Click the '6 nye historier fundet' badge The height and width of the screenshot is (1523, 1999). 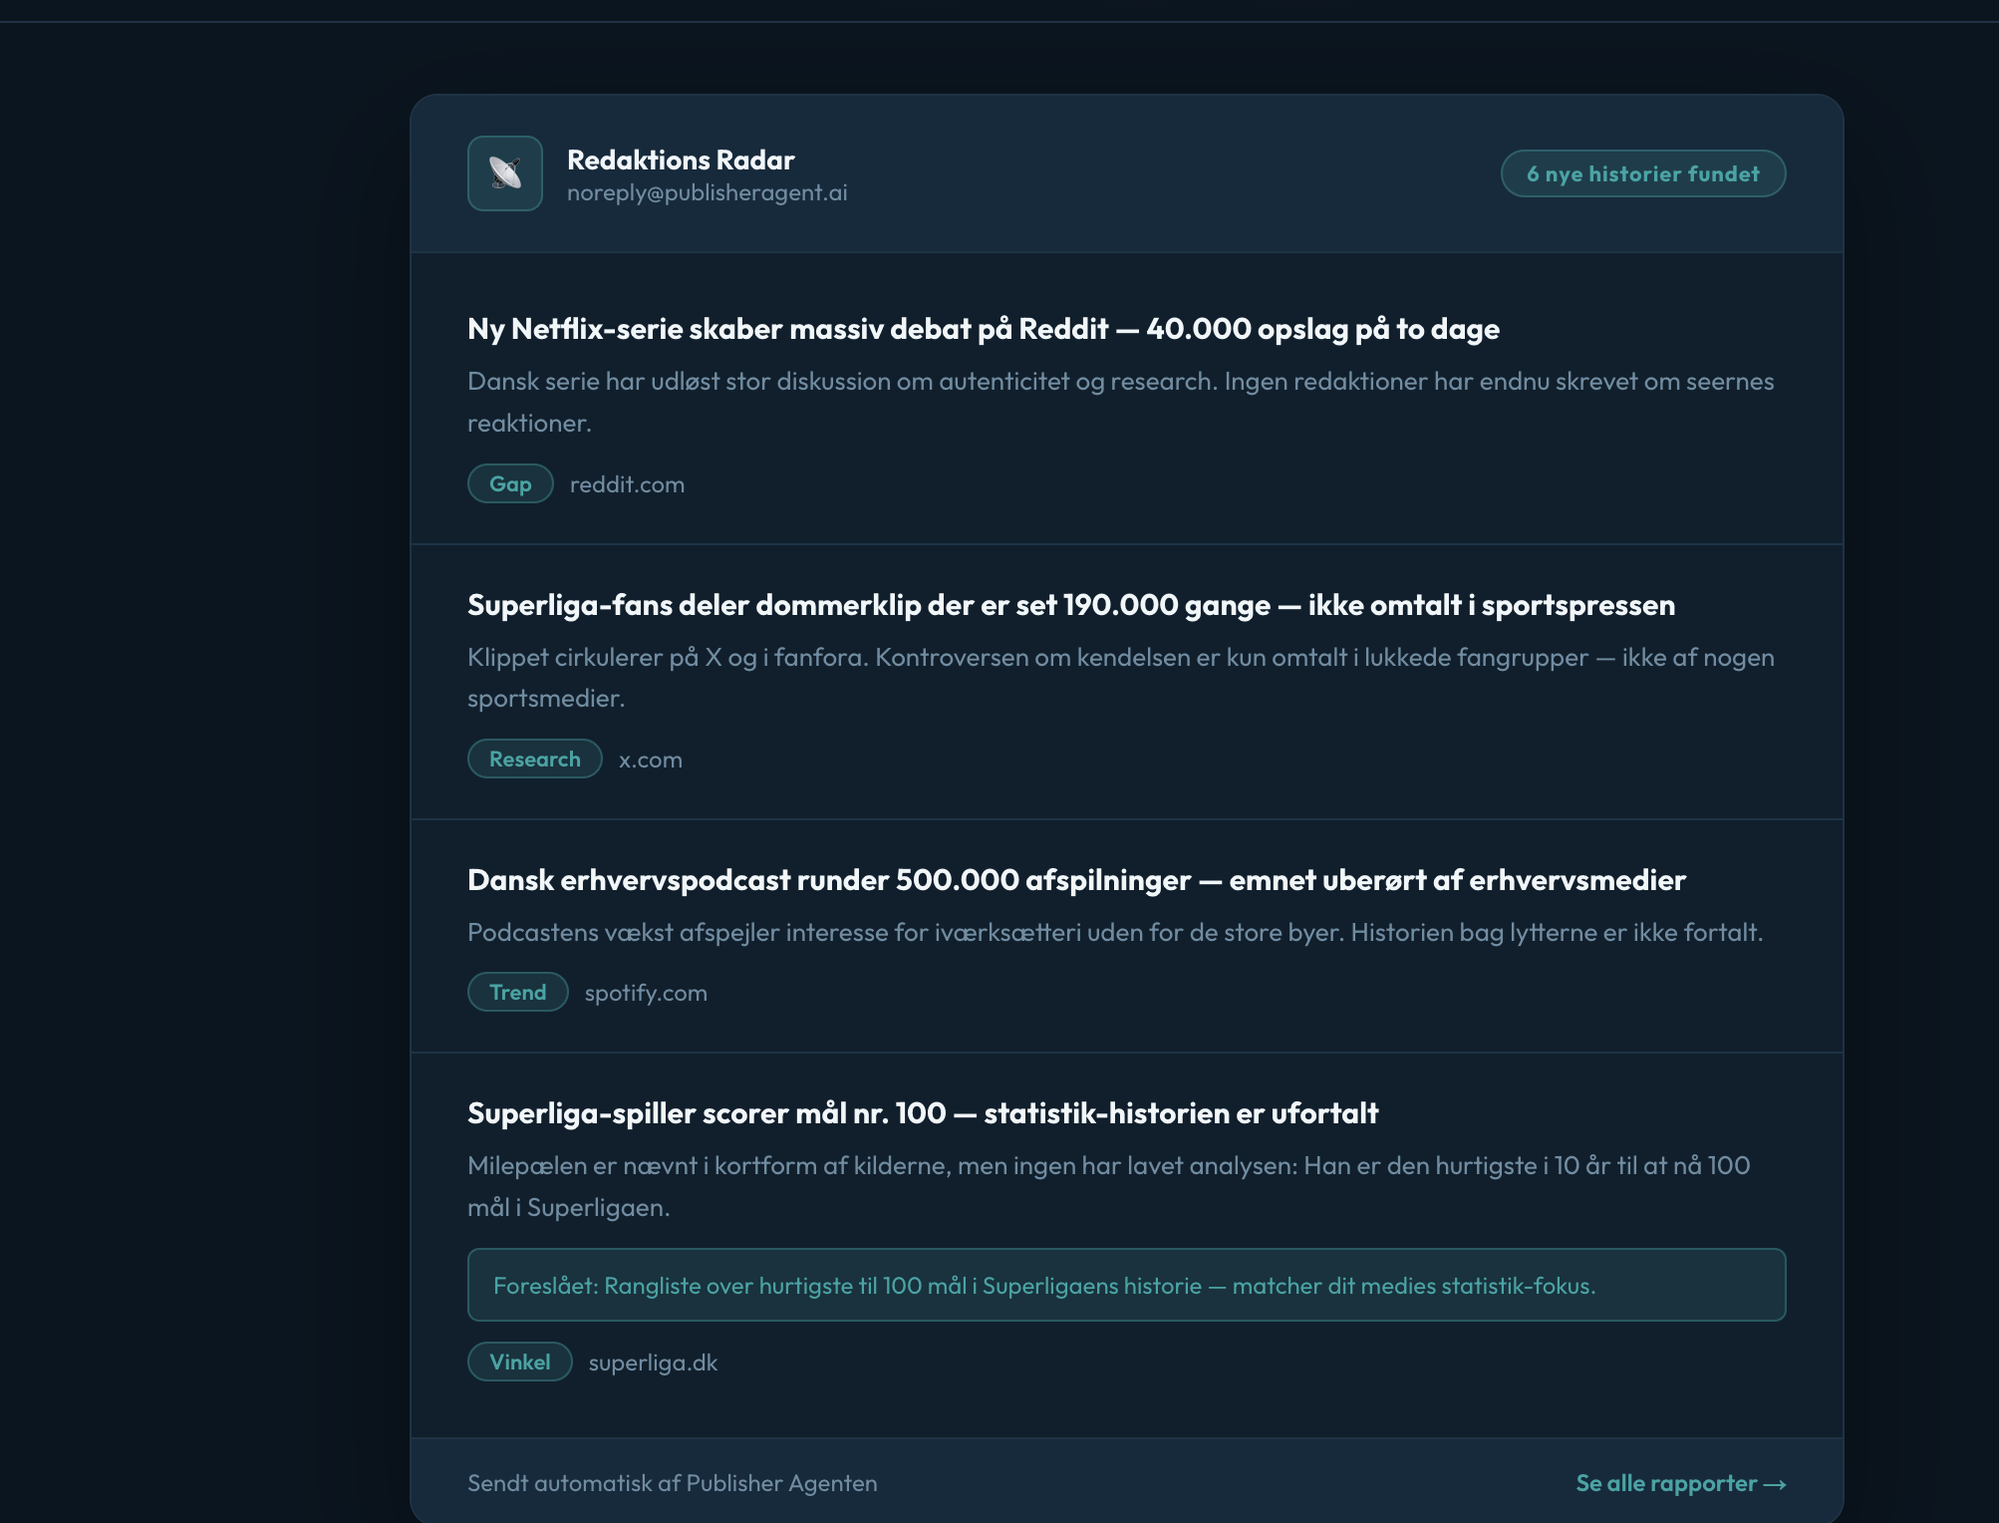tap(1642, 173)
